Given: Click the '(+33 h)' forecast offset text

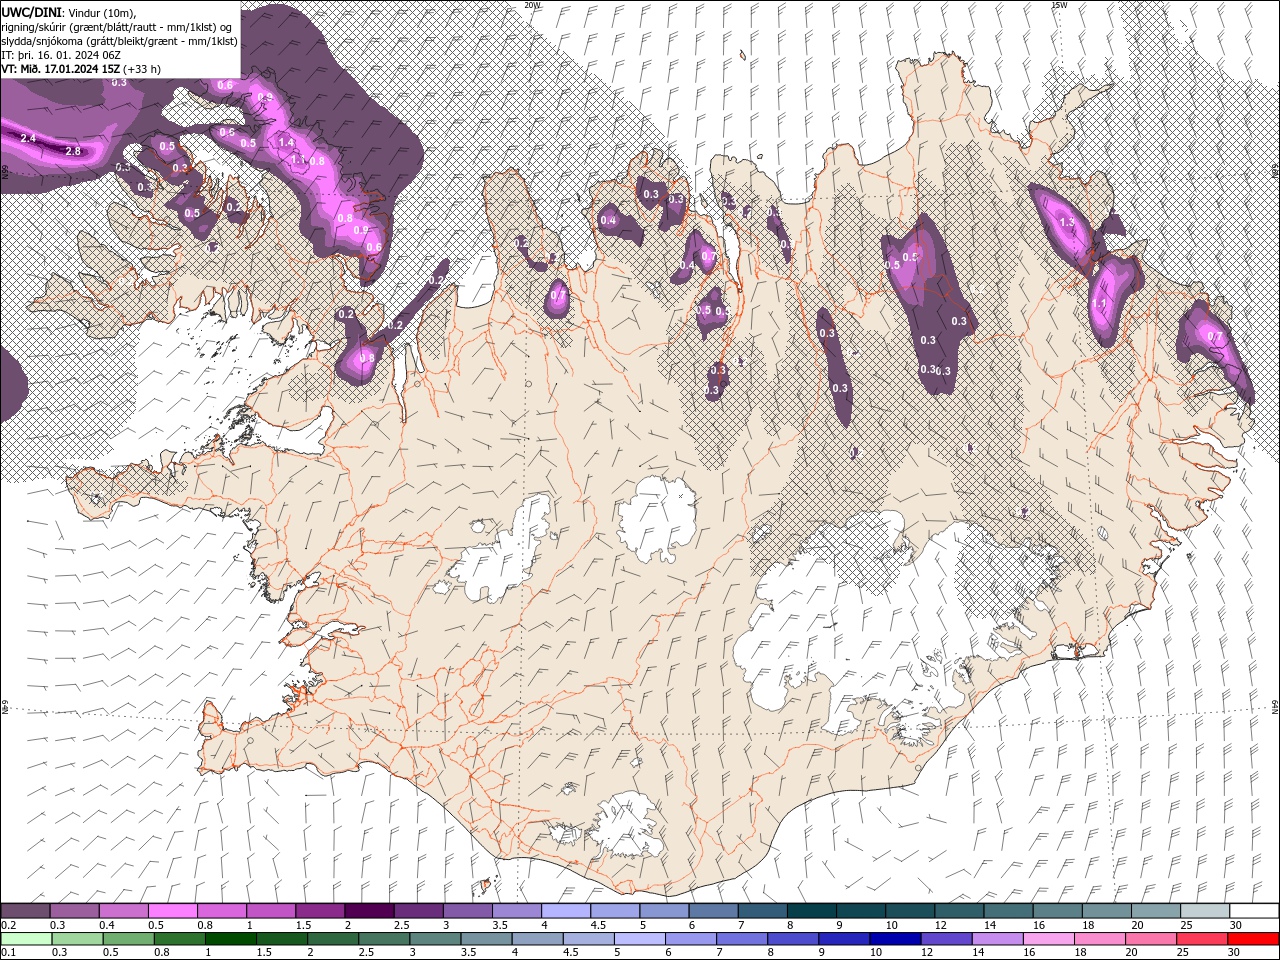Looking at the screenshot, I should [143, 69].
